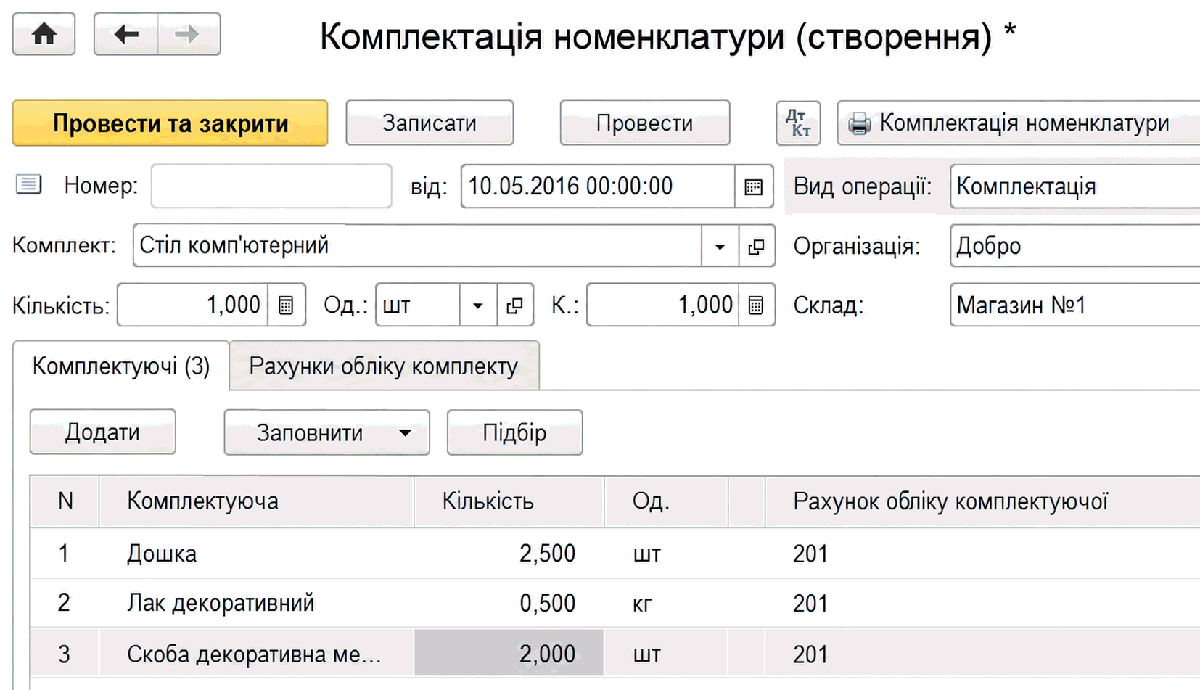Click Рахунок обліку комплектуючої column header

pyautogui.click(x=982, y=501)
